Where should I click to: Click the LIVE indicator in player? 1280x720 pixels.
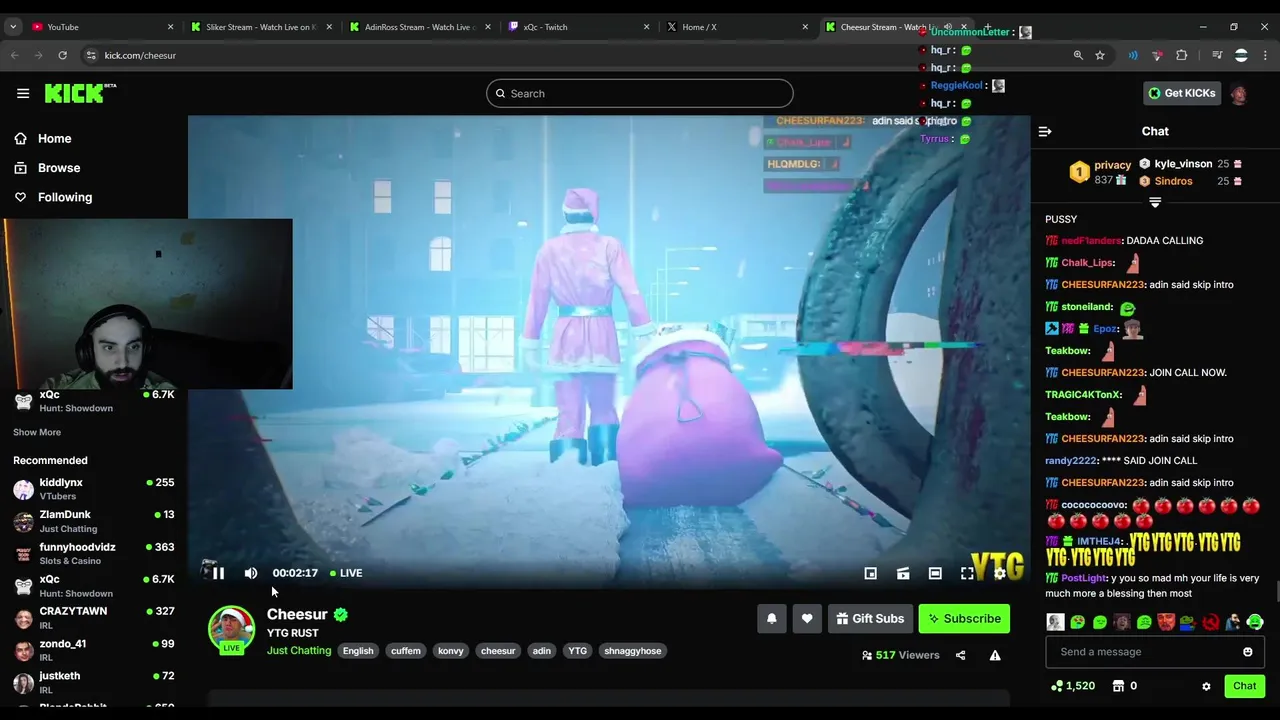tap(346, 573)
